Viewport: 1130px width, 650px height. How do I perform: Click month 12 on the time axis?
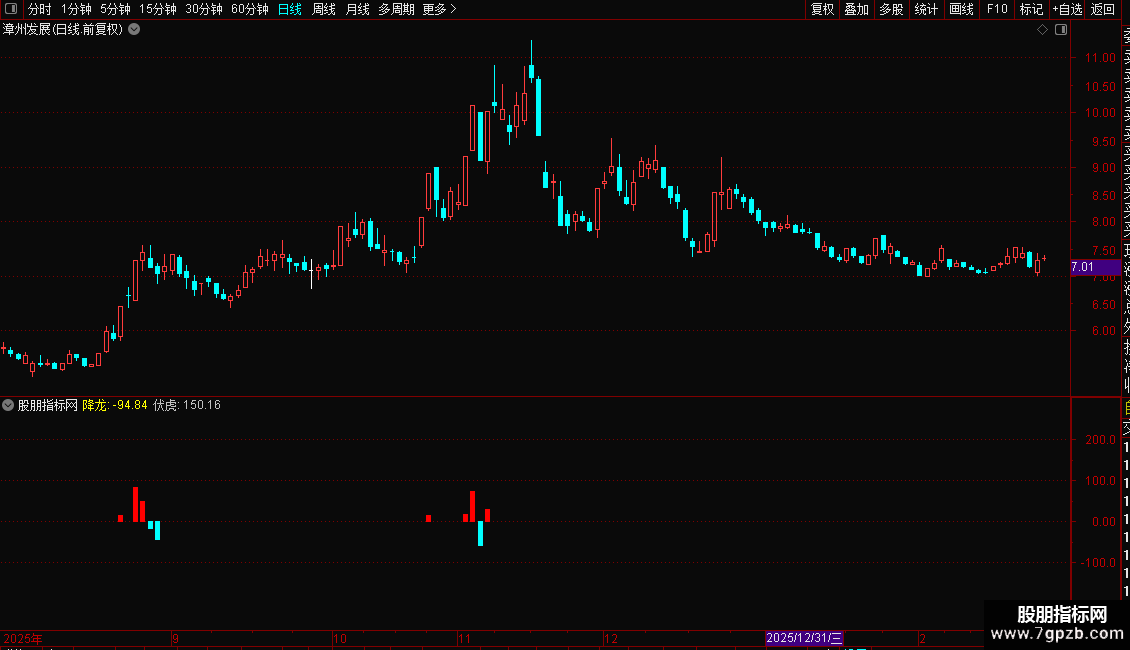tap(610, 638)
